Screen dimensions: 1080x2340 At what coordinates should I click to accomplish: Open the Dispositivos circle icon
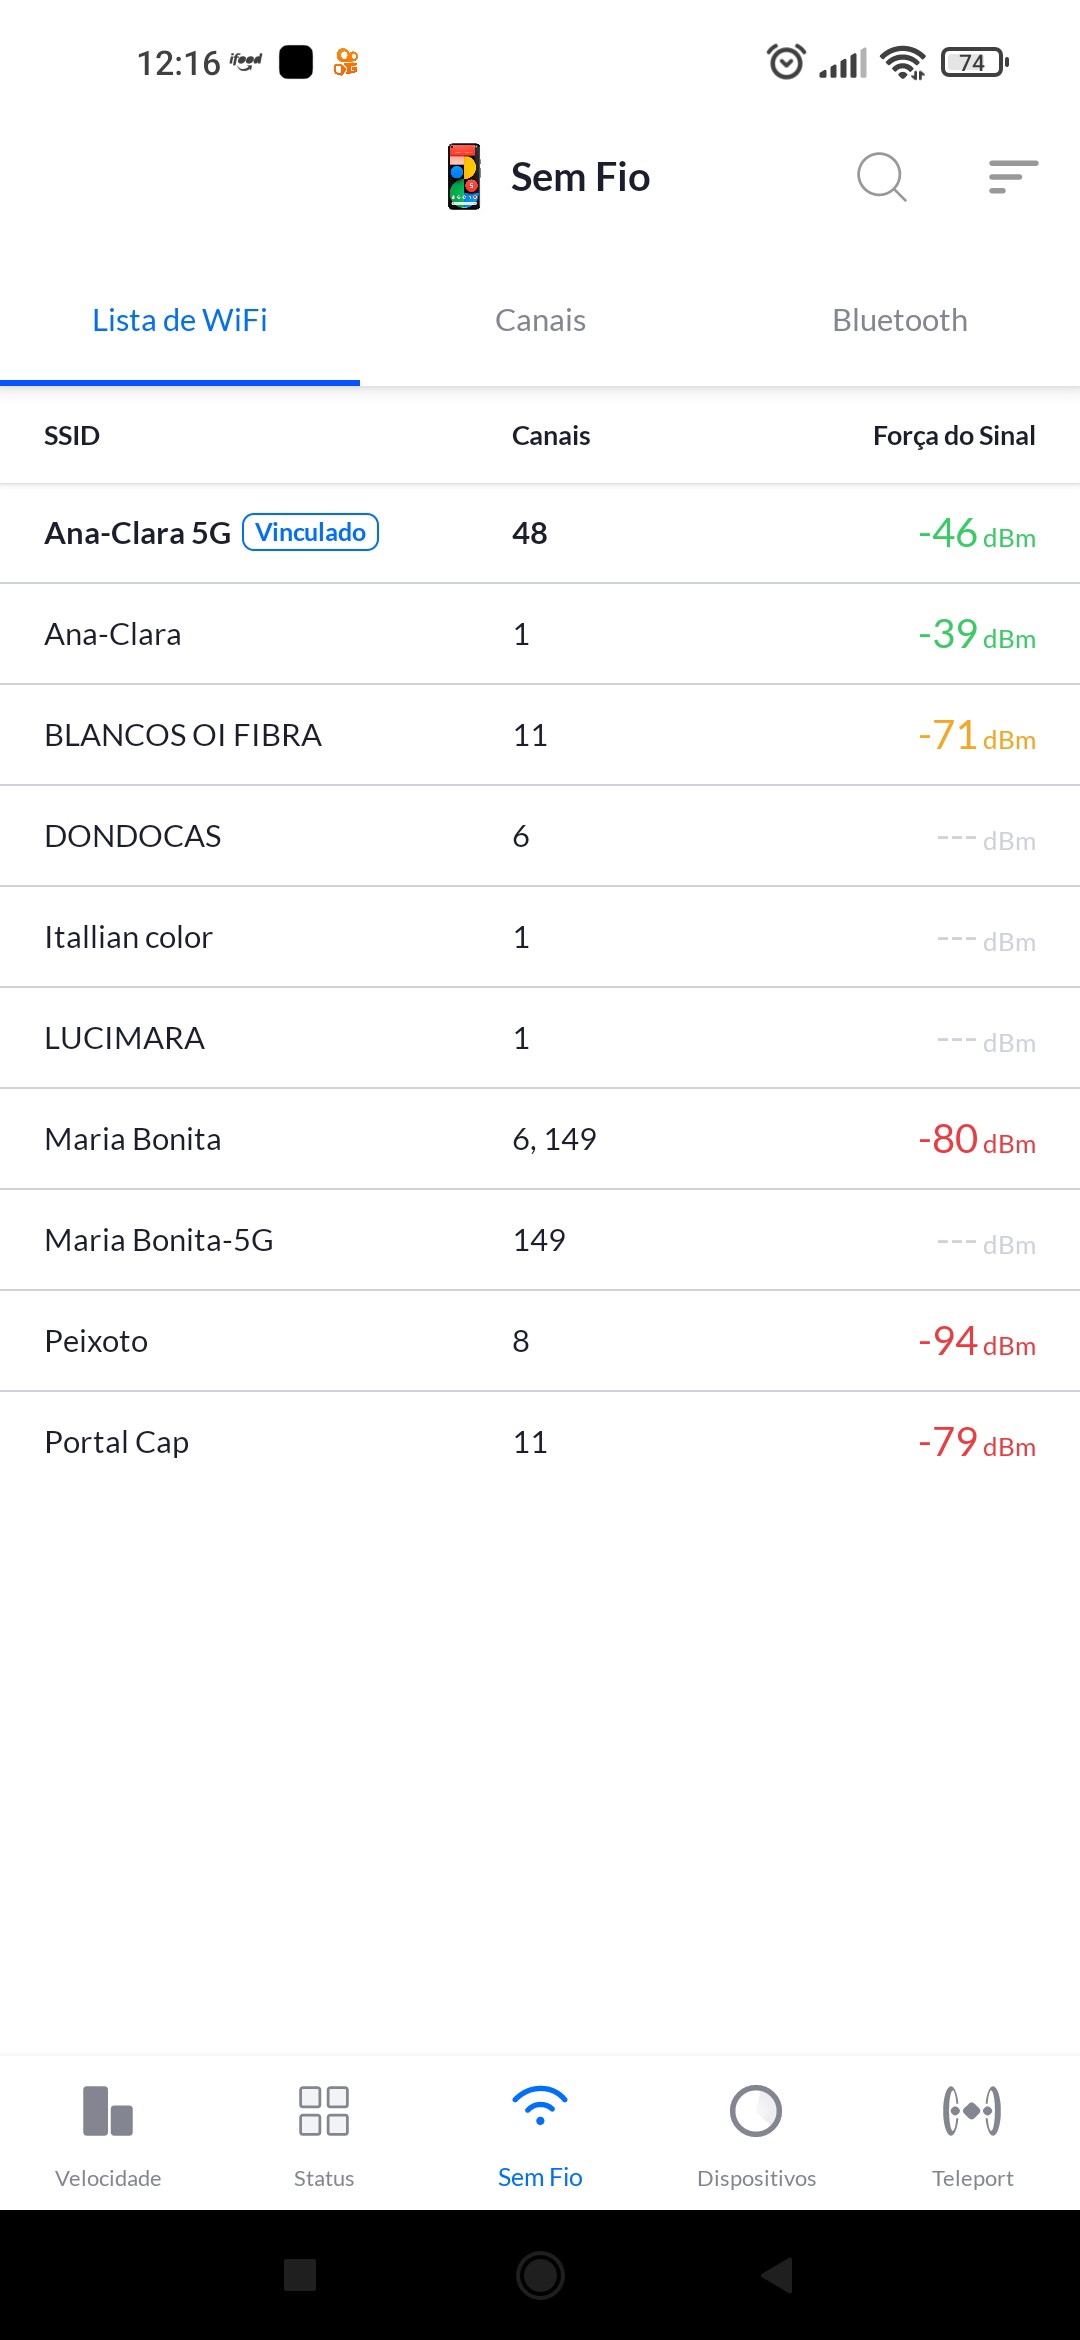[756, 2111]
